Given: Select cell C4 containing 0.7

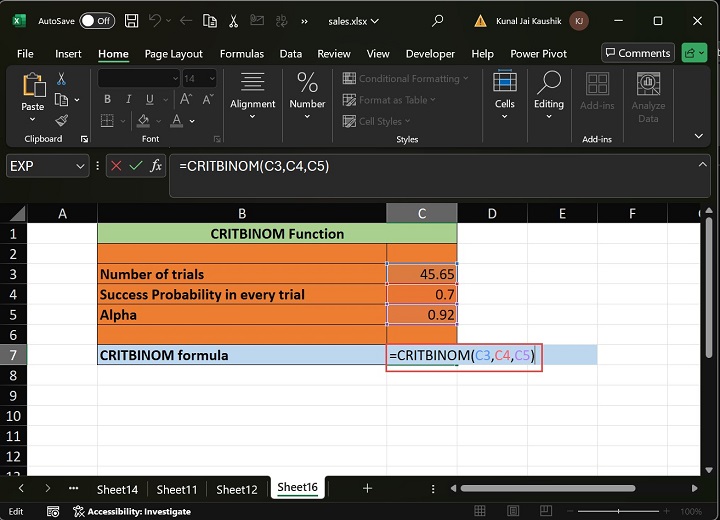Looking at the screenshot, I should point(421,294).
